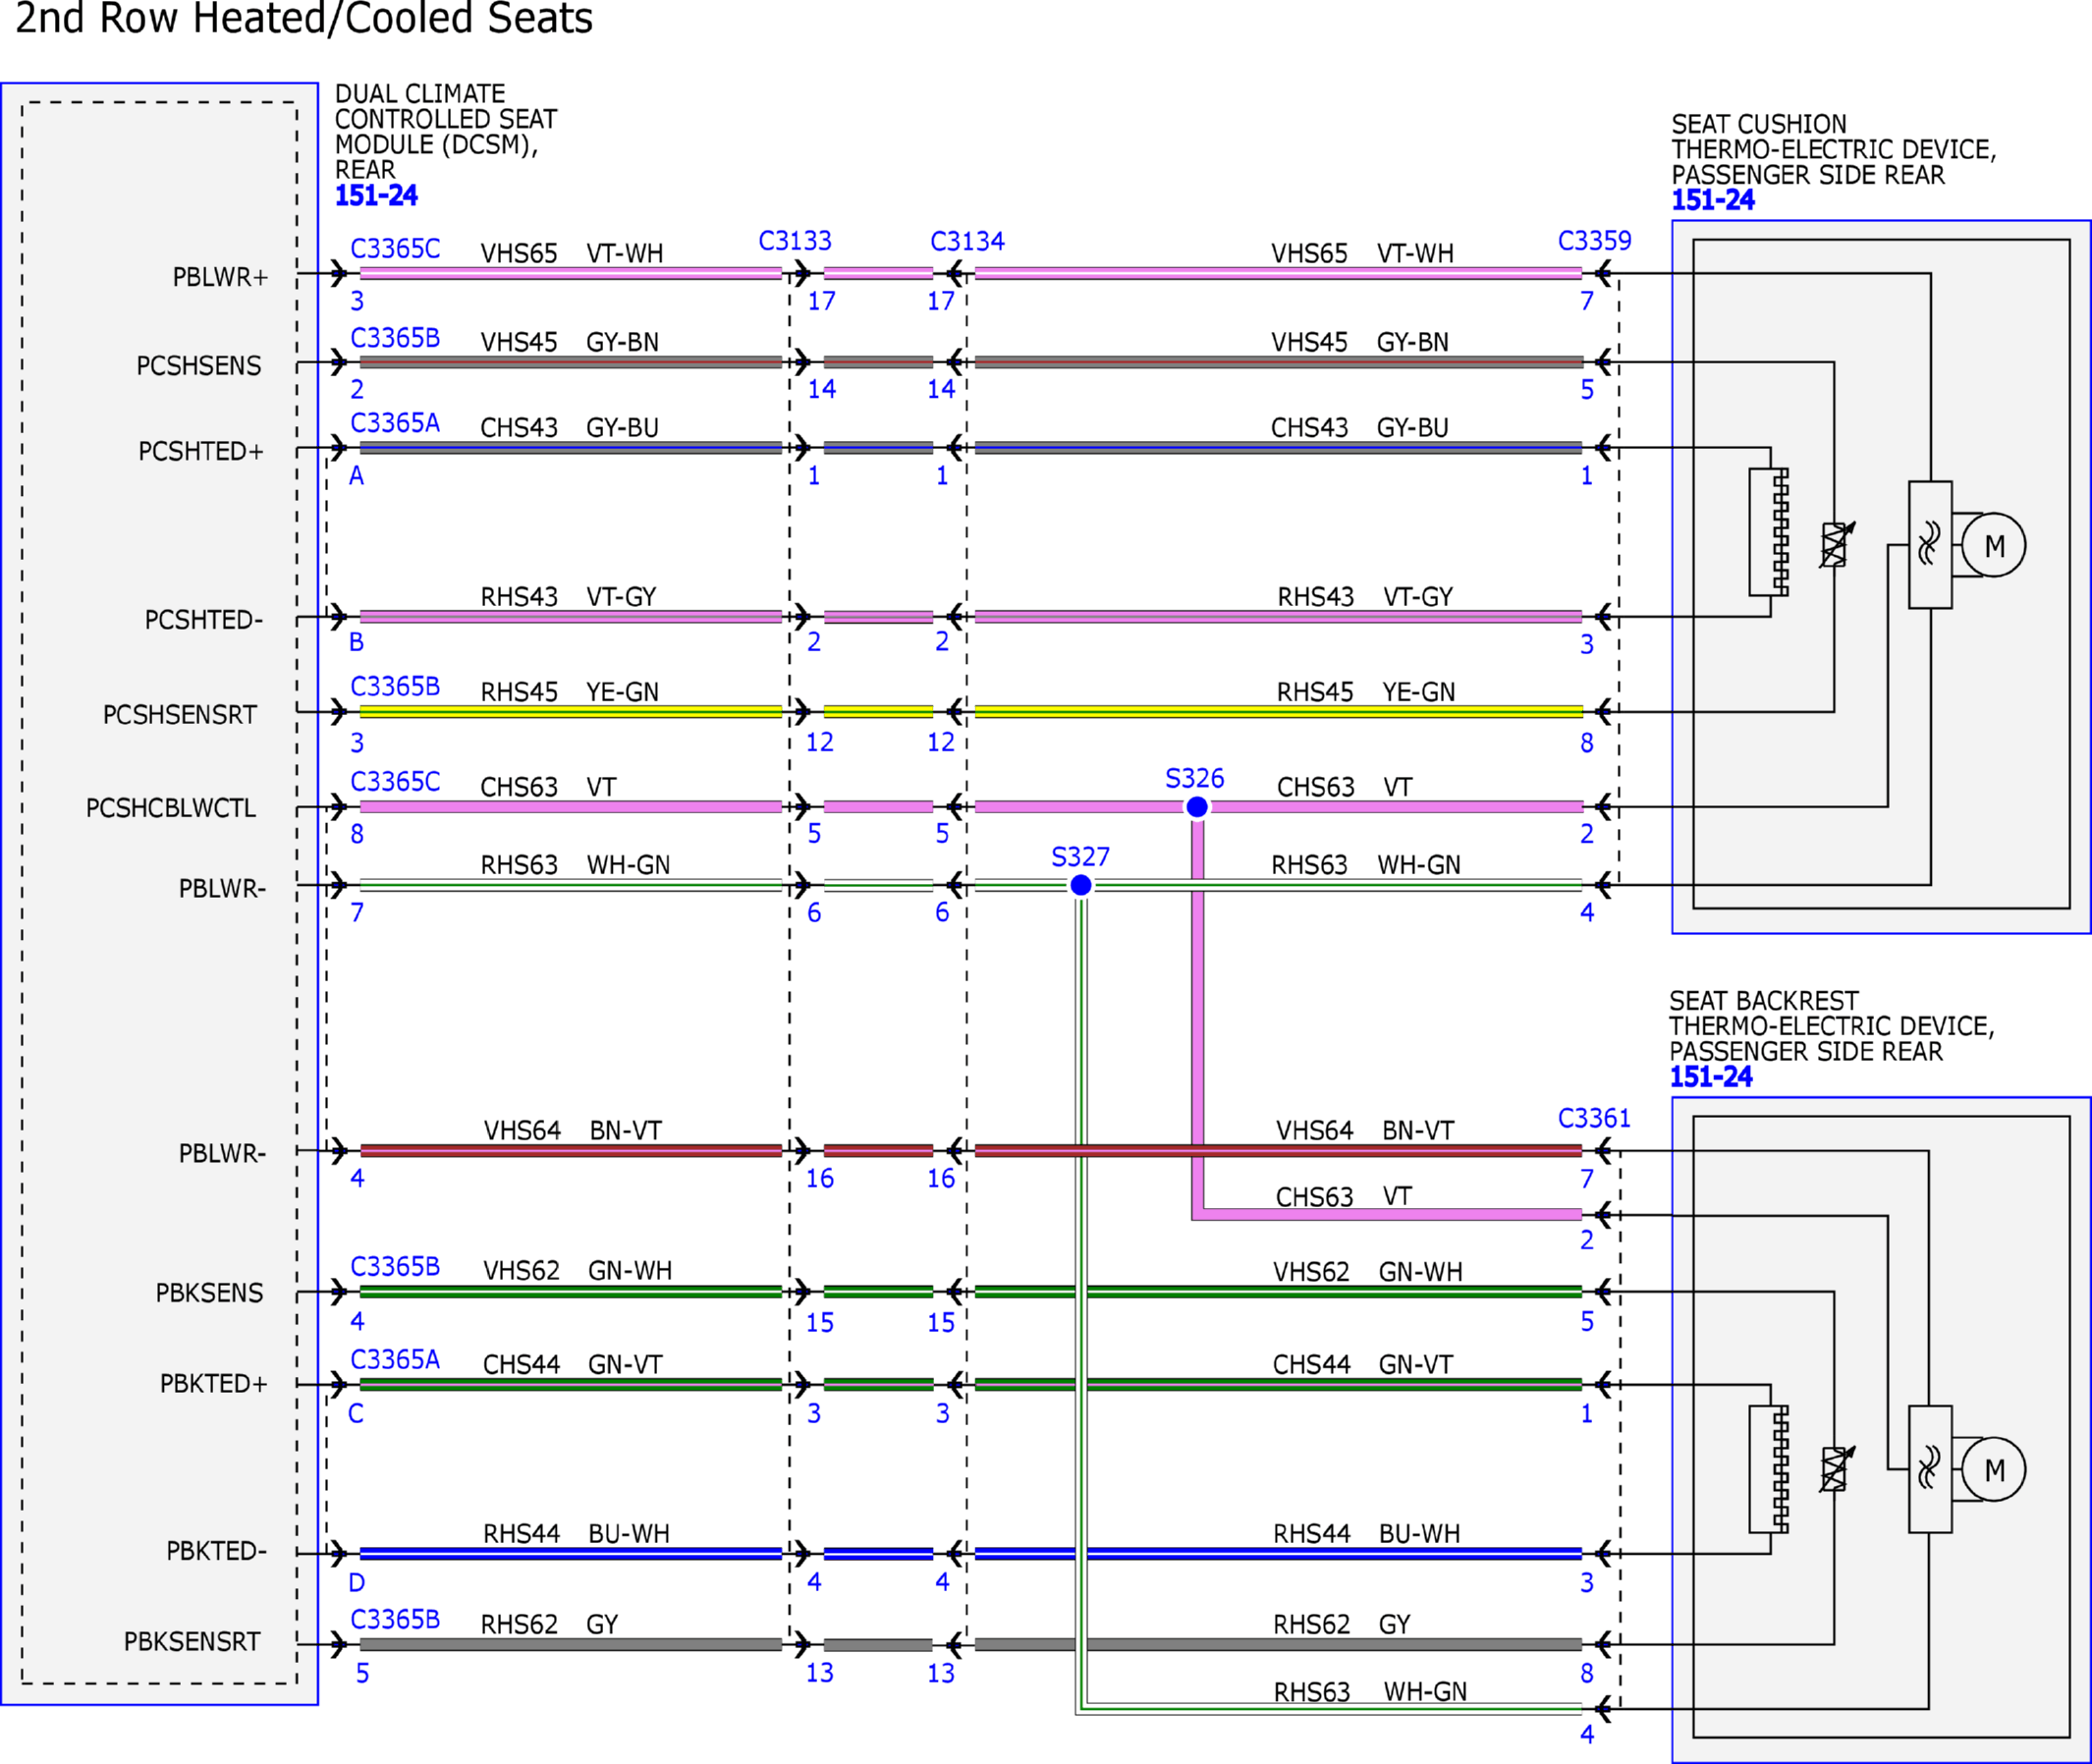2092x1764 pixels.
Task: Click the C3365B label beside PBKSENSRT
Action: (395, 1619)
